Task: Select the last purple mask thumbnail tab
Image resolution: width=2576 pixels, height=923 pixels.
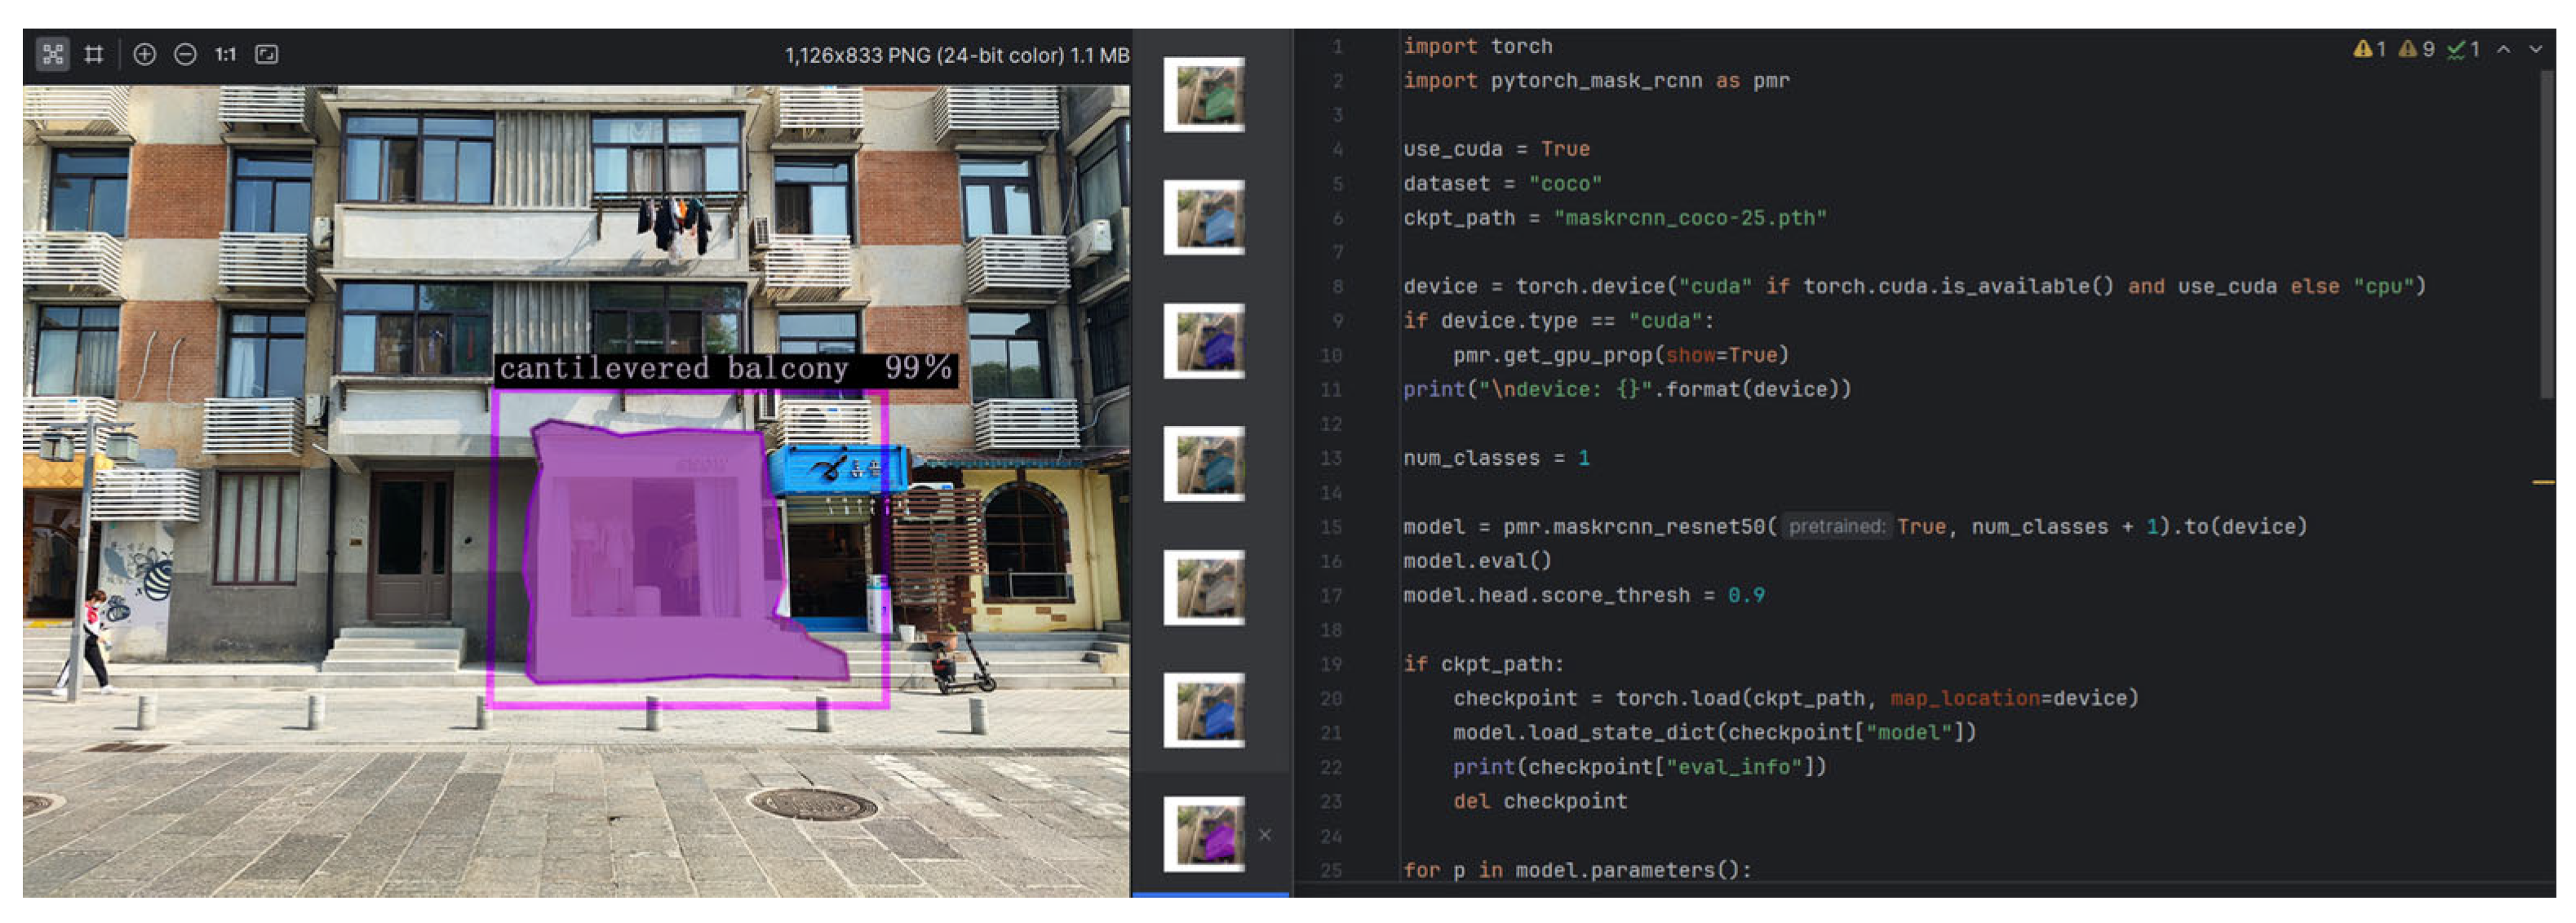Action: click(x=1204, y=834)
